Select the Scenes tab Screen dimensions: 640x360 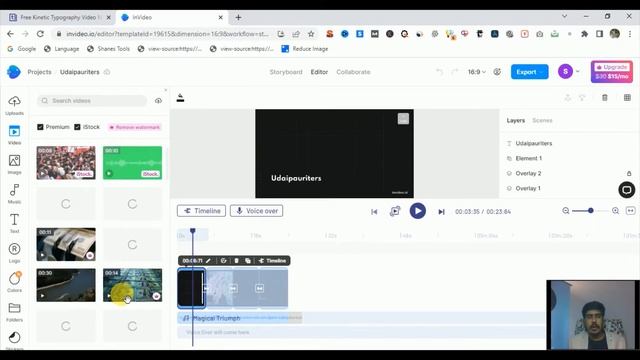point(542,120)
